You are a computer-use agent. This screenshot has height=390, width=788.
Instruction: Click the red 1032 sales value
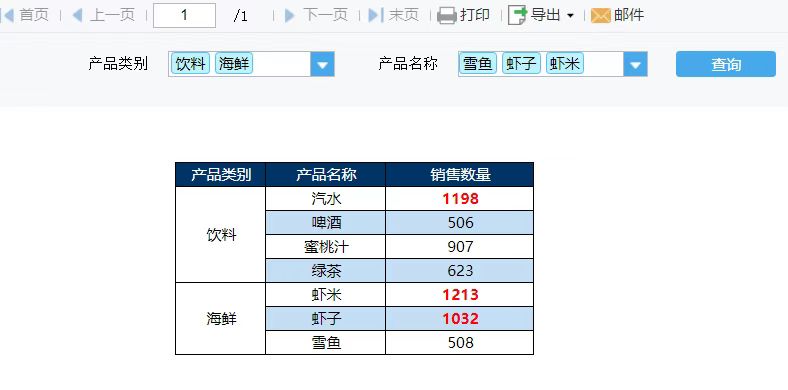point(460,319)
